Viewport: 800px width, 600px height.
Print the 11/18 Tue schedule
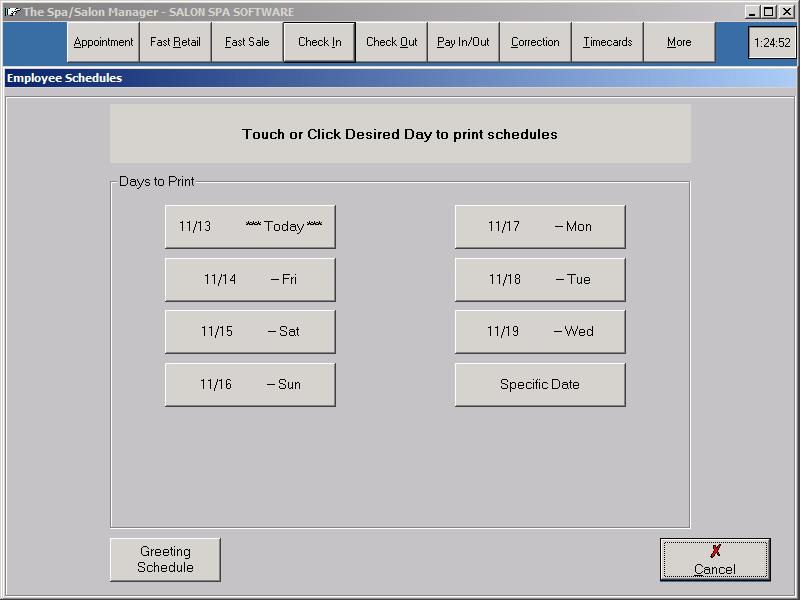pyautogui.click(x=540, y=280)
